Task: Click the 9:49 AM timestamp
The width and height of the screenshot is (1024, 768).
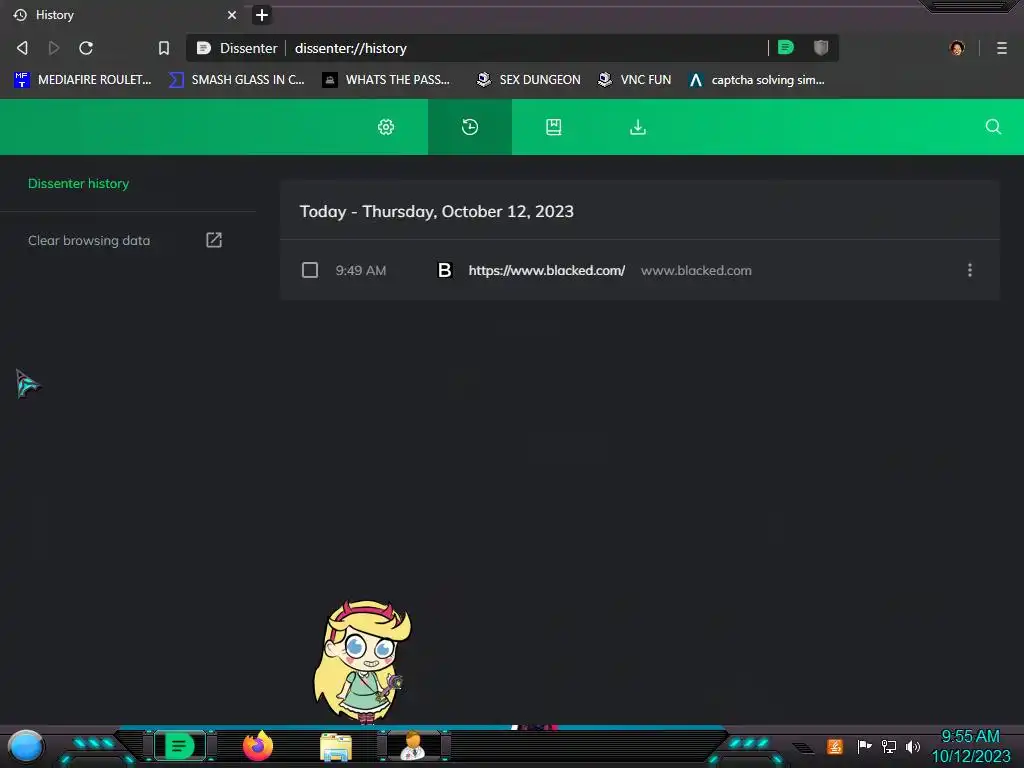Action: (x=360, y=270)
